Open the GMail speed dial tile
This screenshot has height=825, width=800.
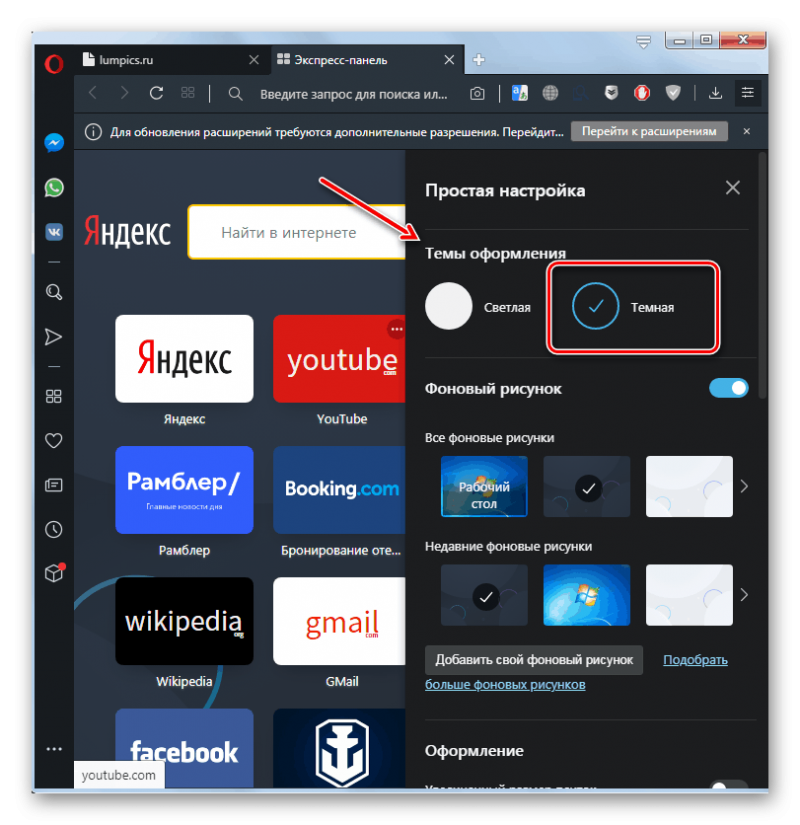tap(339, 621)
